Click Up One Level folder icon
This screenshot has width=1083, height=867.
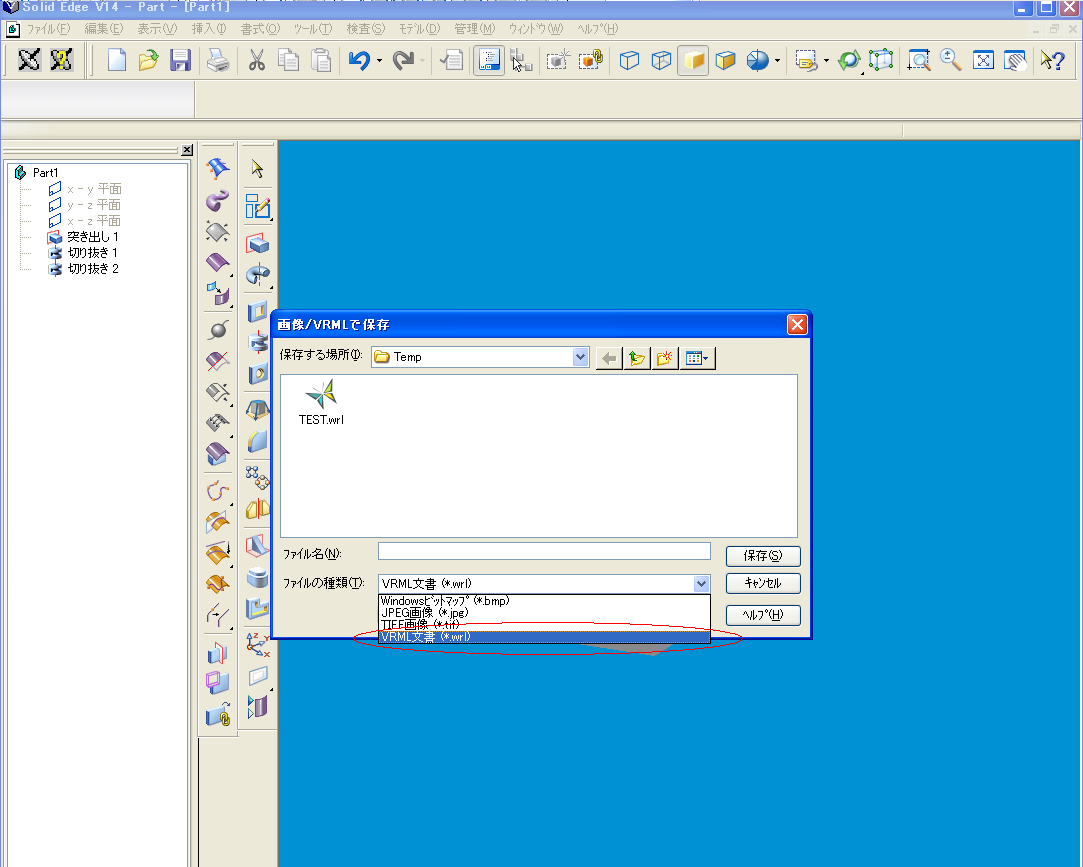(x=637, y=358)
